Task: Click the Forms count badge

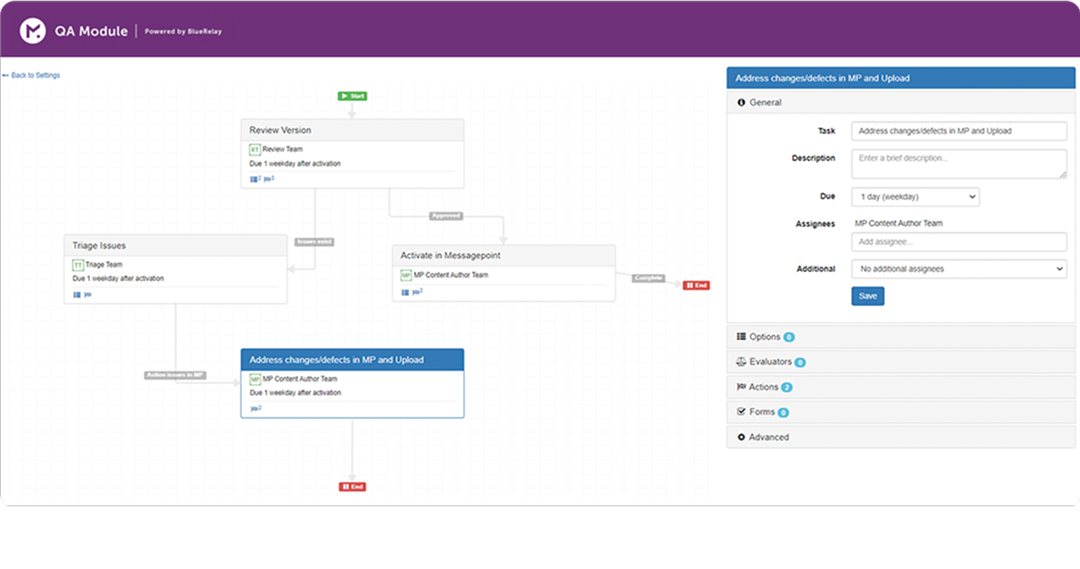Action: click(x=783, y=413)
